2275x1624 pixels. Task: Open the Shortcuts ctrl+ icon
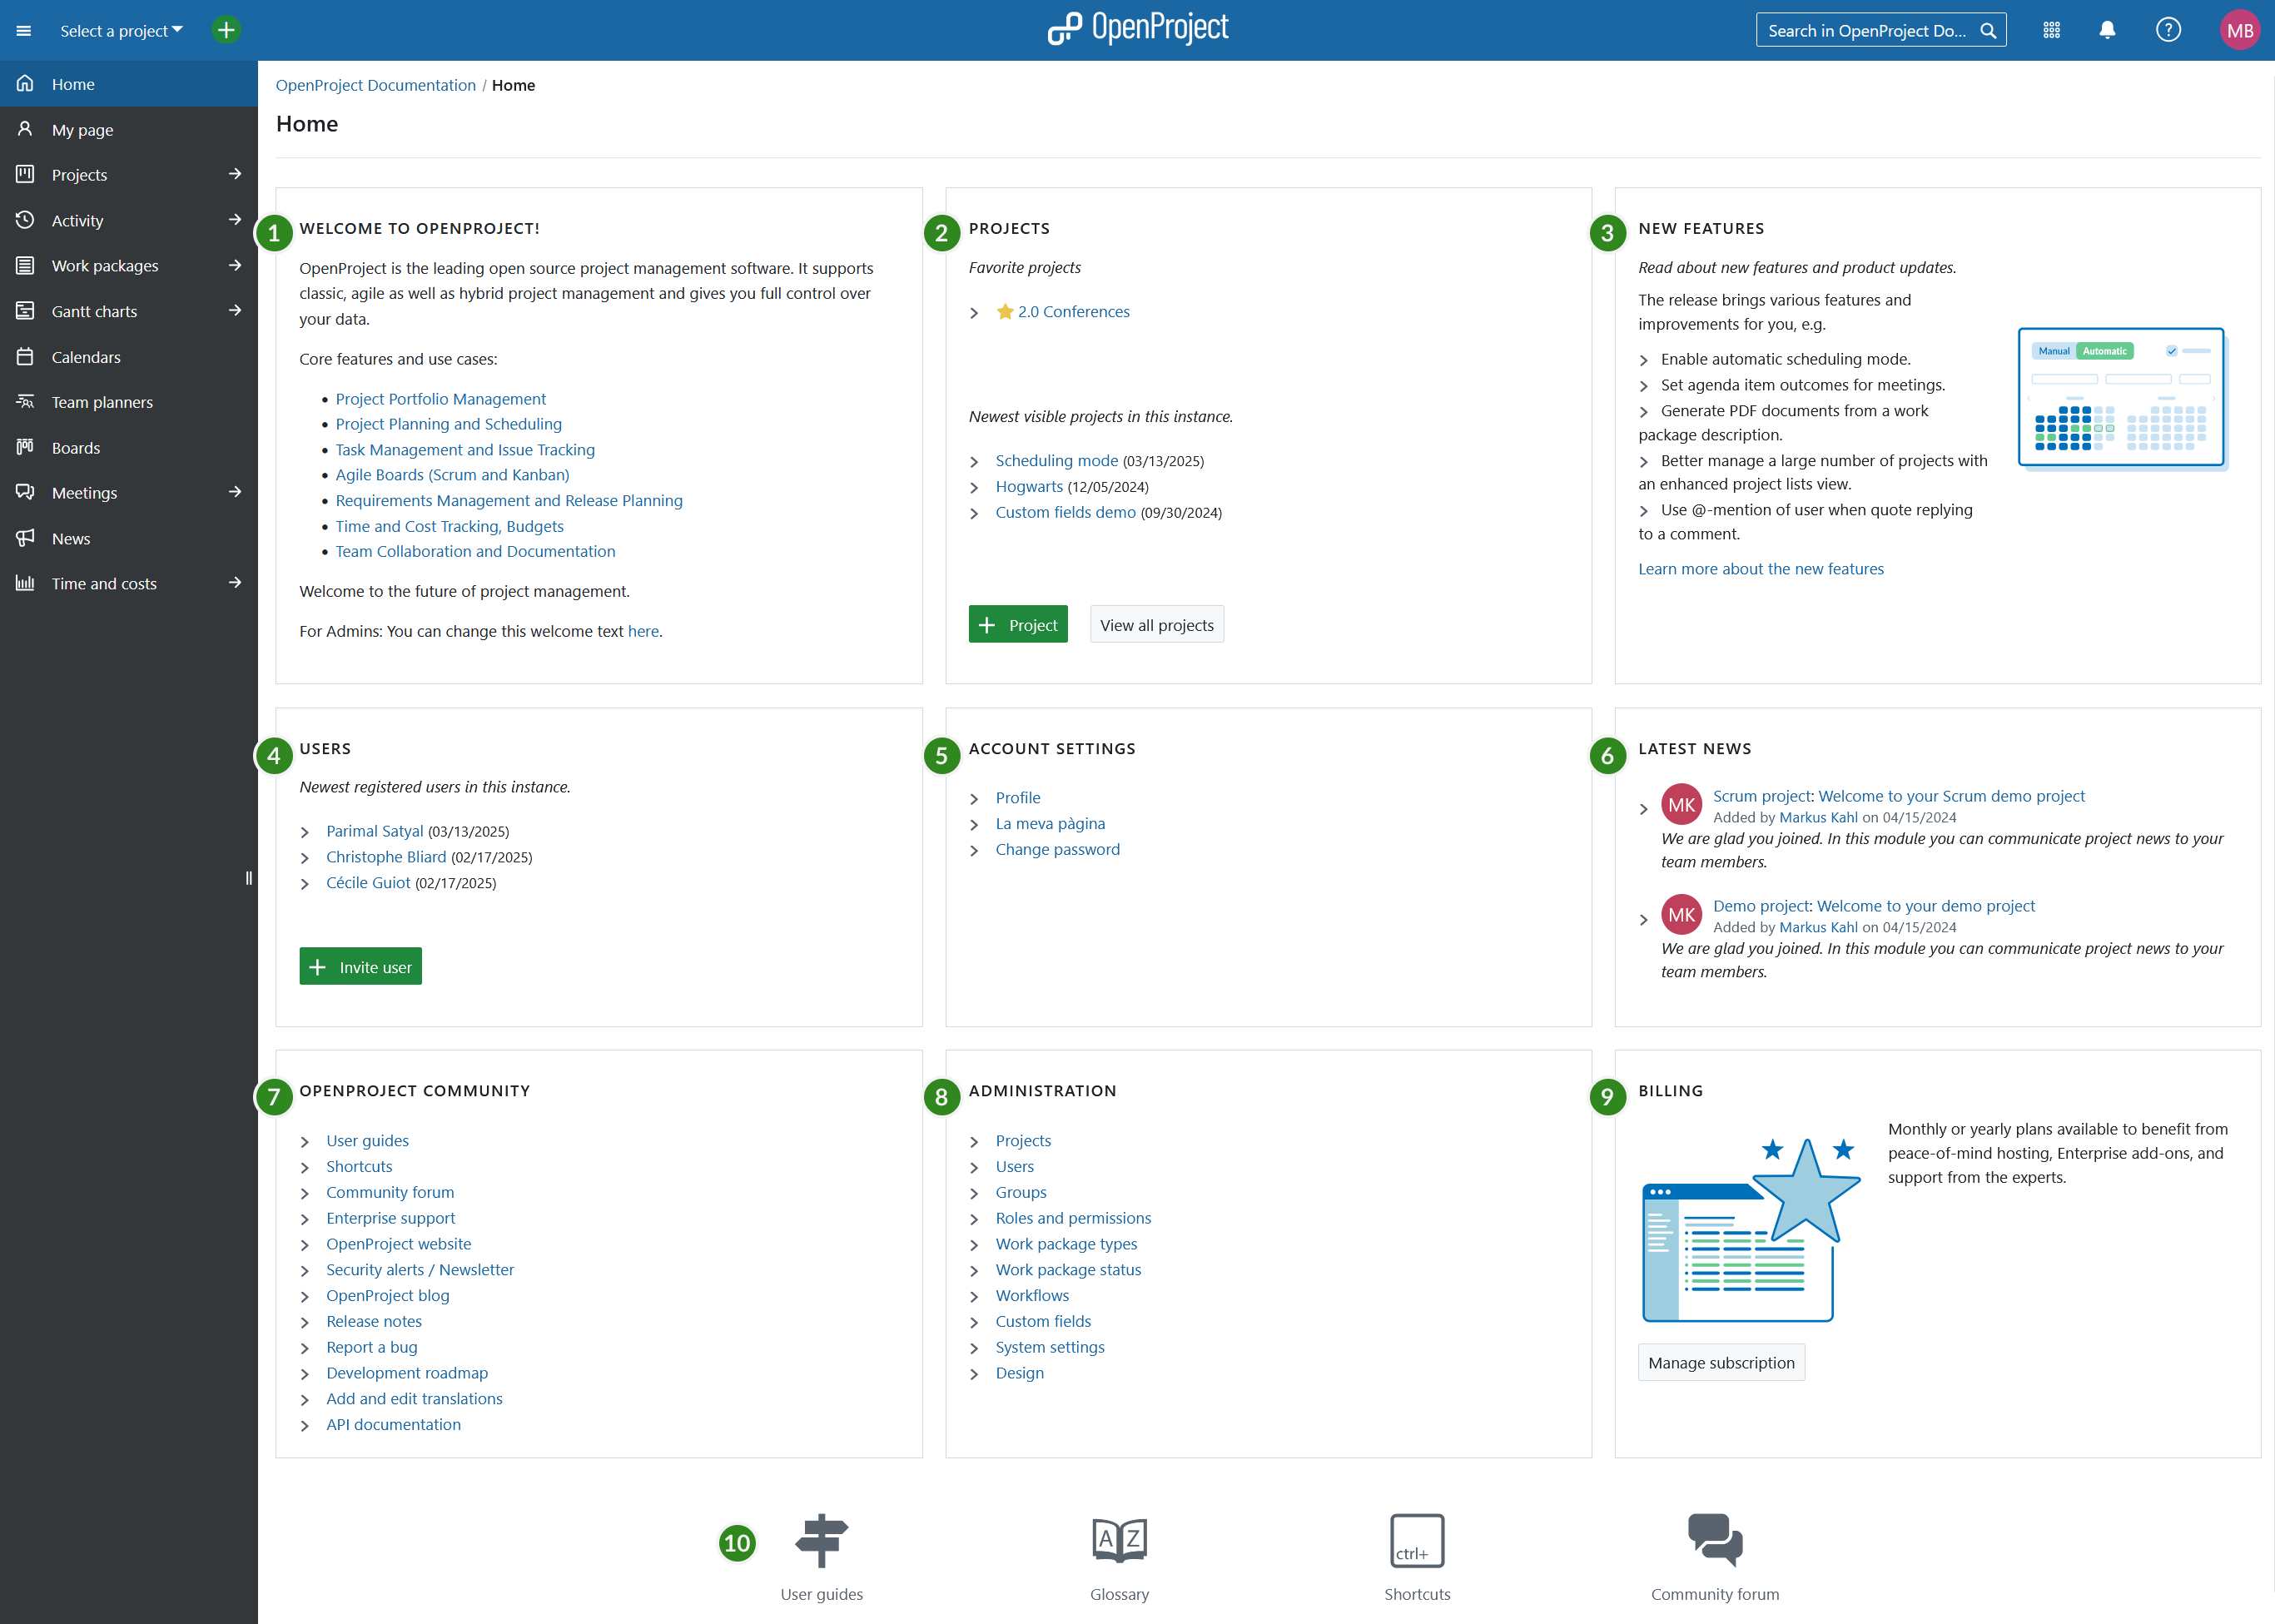[x=1417, y=1540]
